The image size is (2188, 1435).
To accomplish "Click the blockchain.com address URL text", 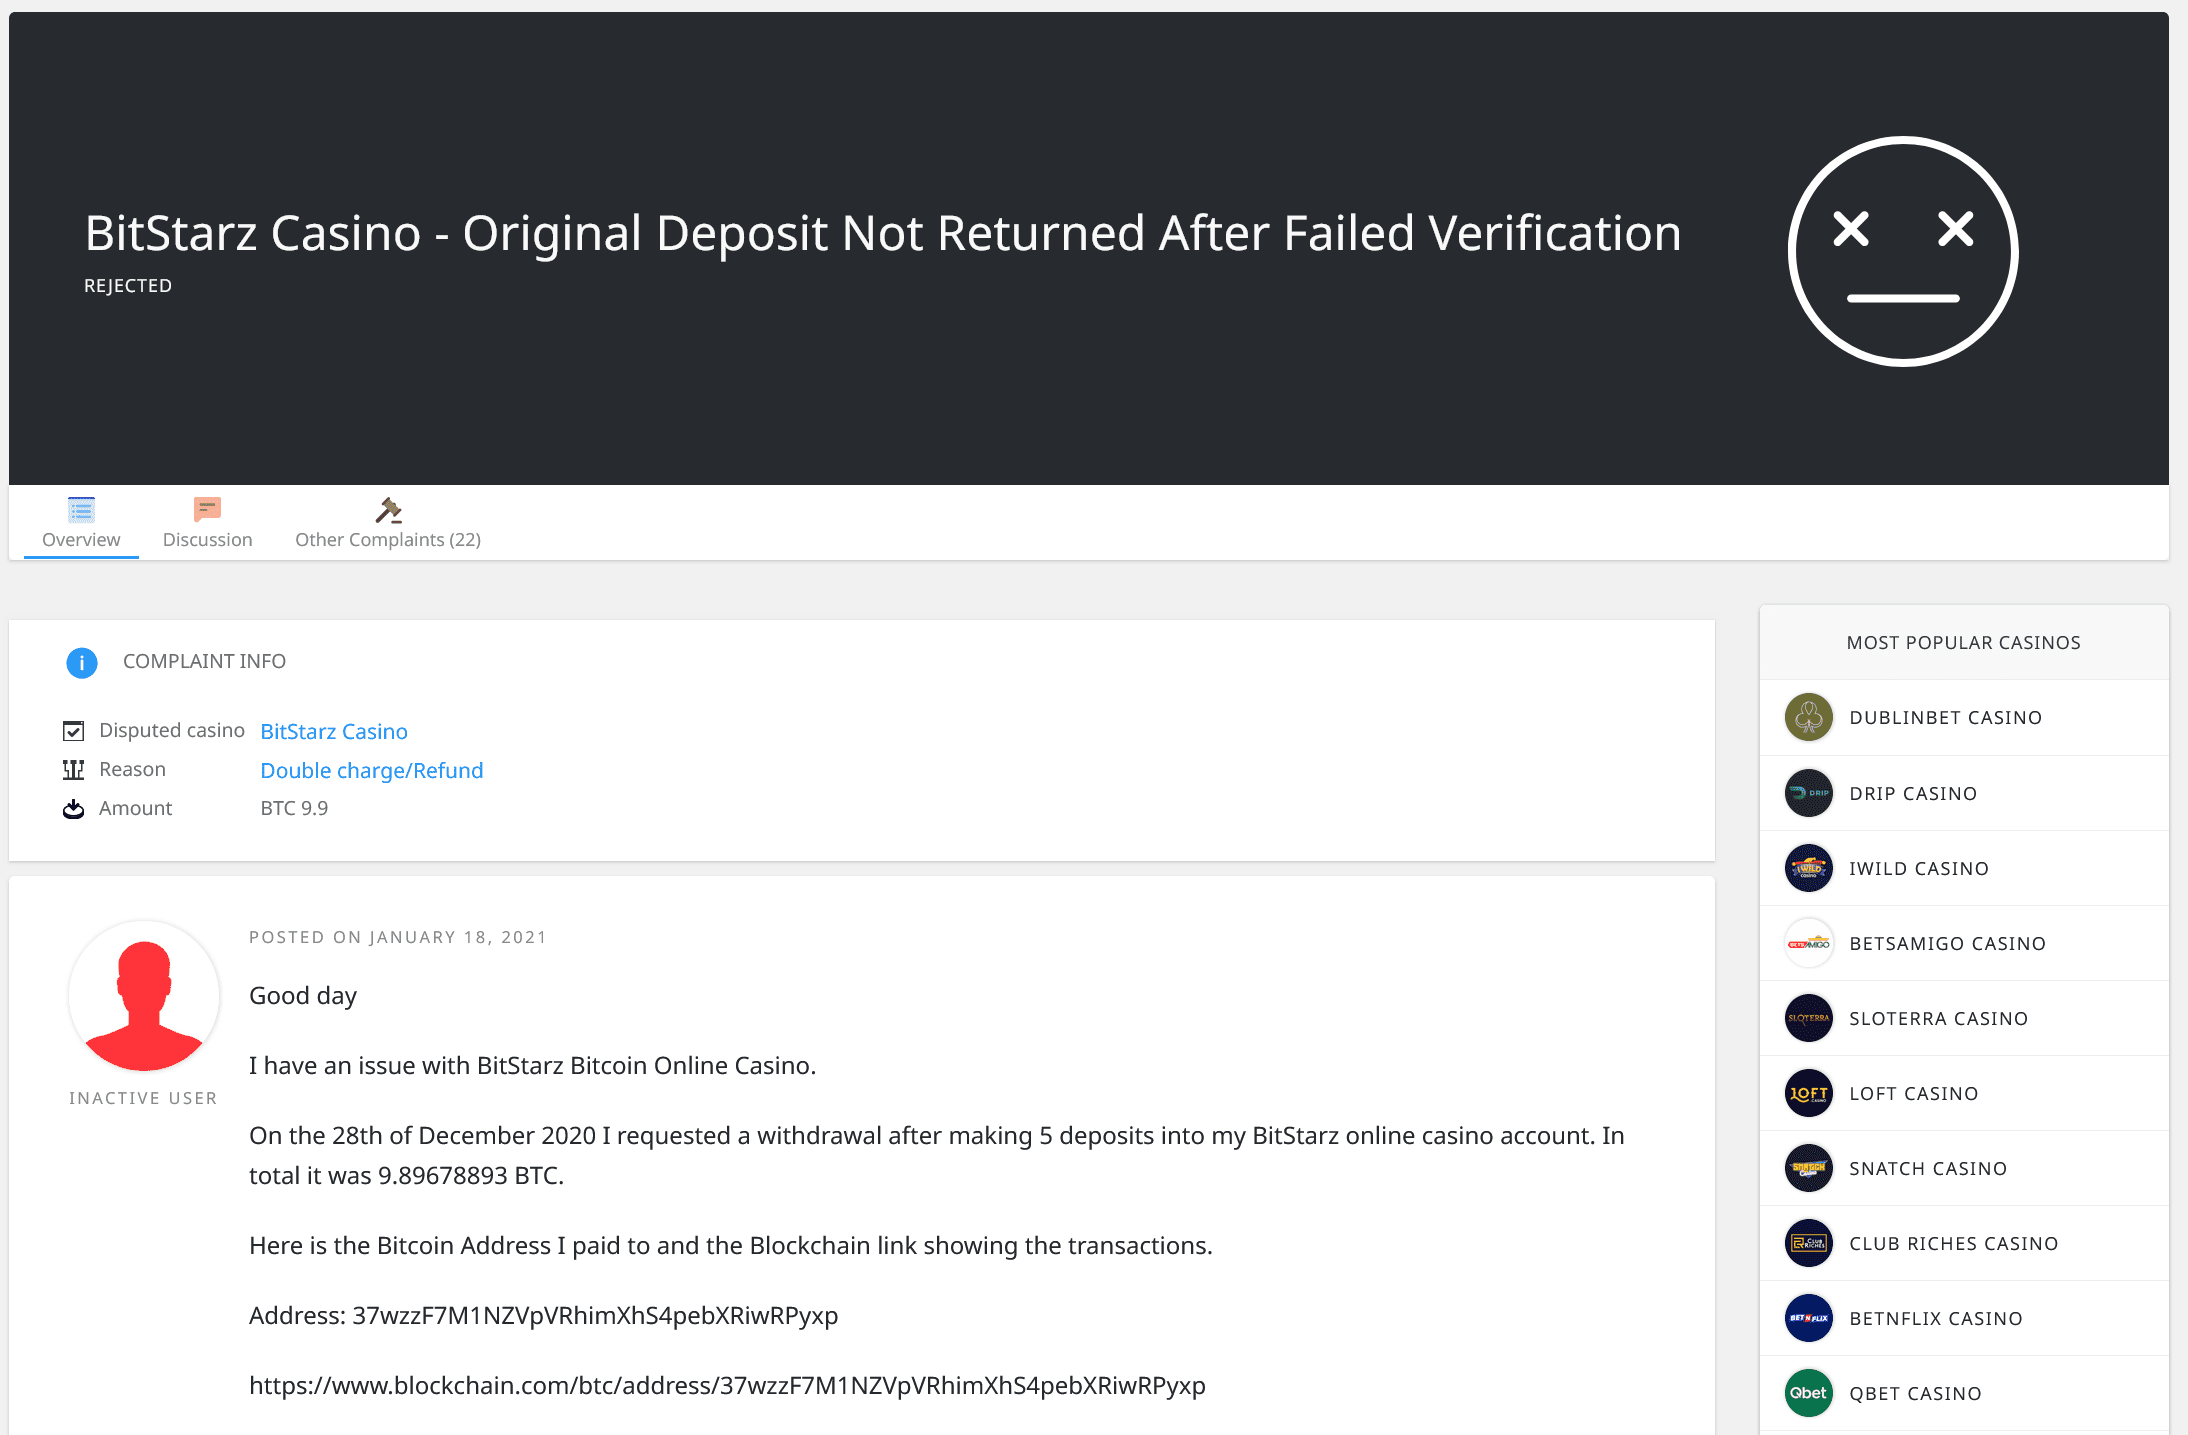I will click(x=727, y=1386).
